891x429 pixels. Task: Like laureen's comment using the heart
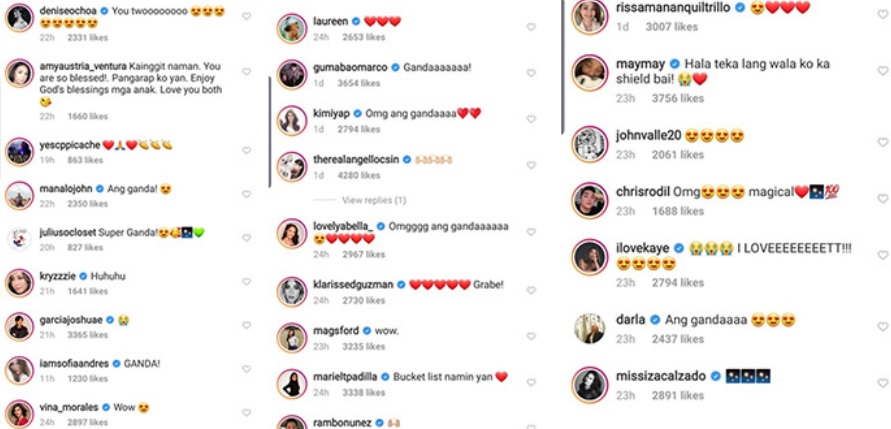[531, 27]
